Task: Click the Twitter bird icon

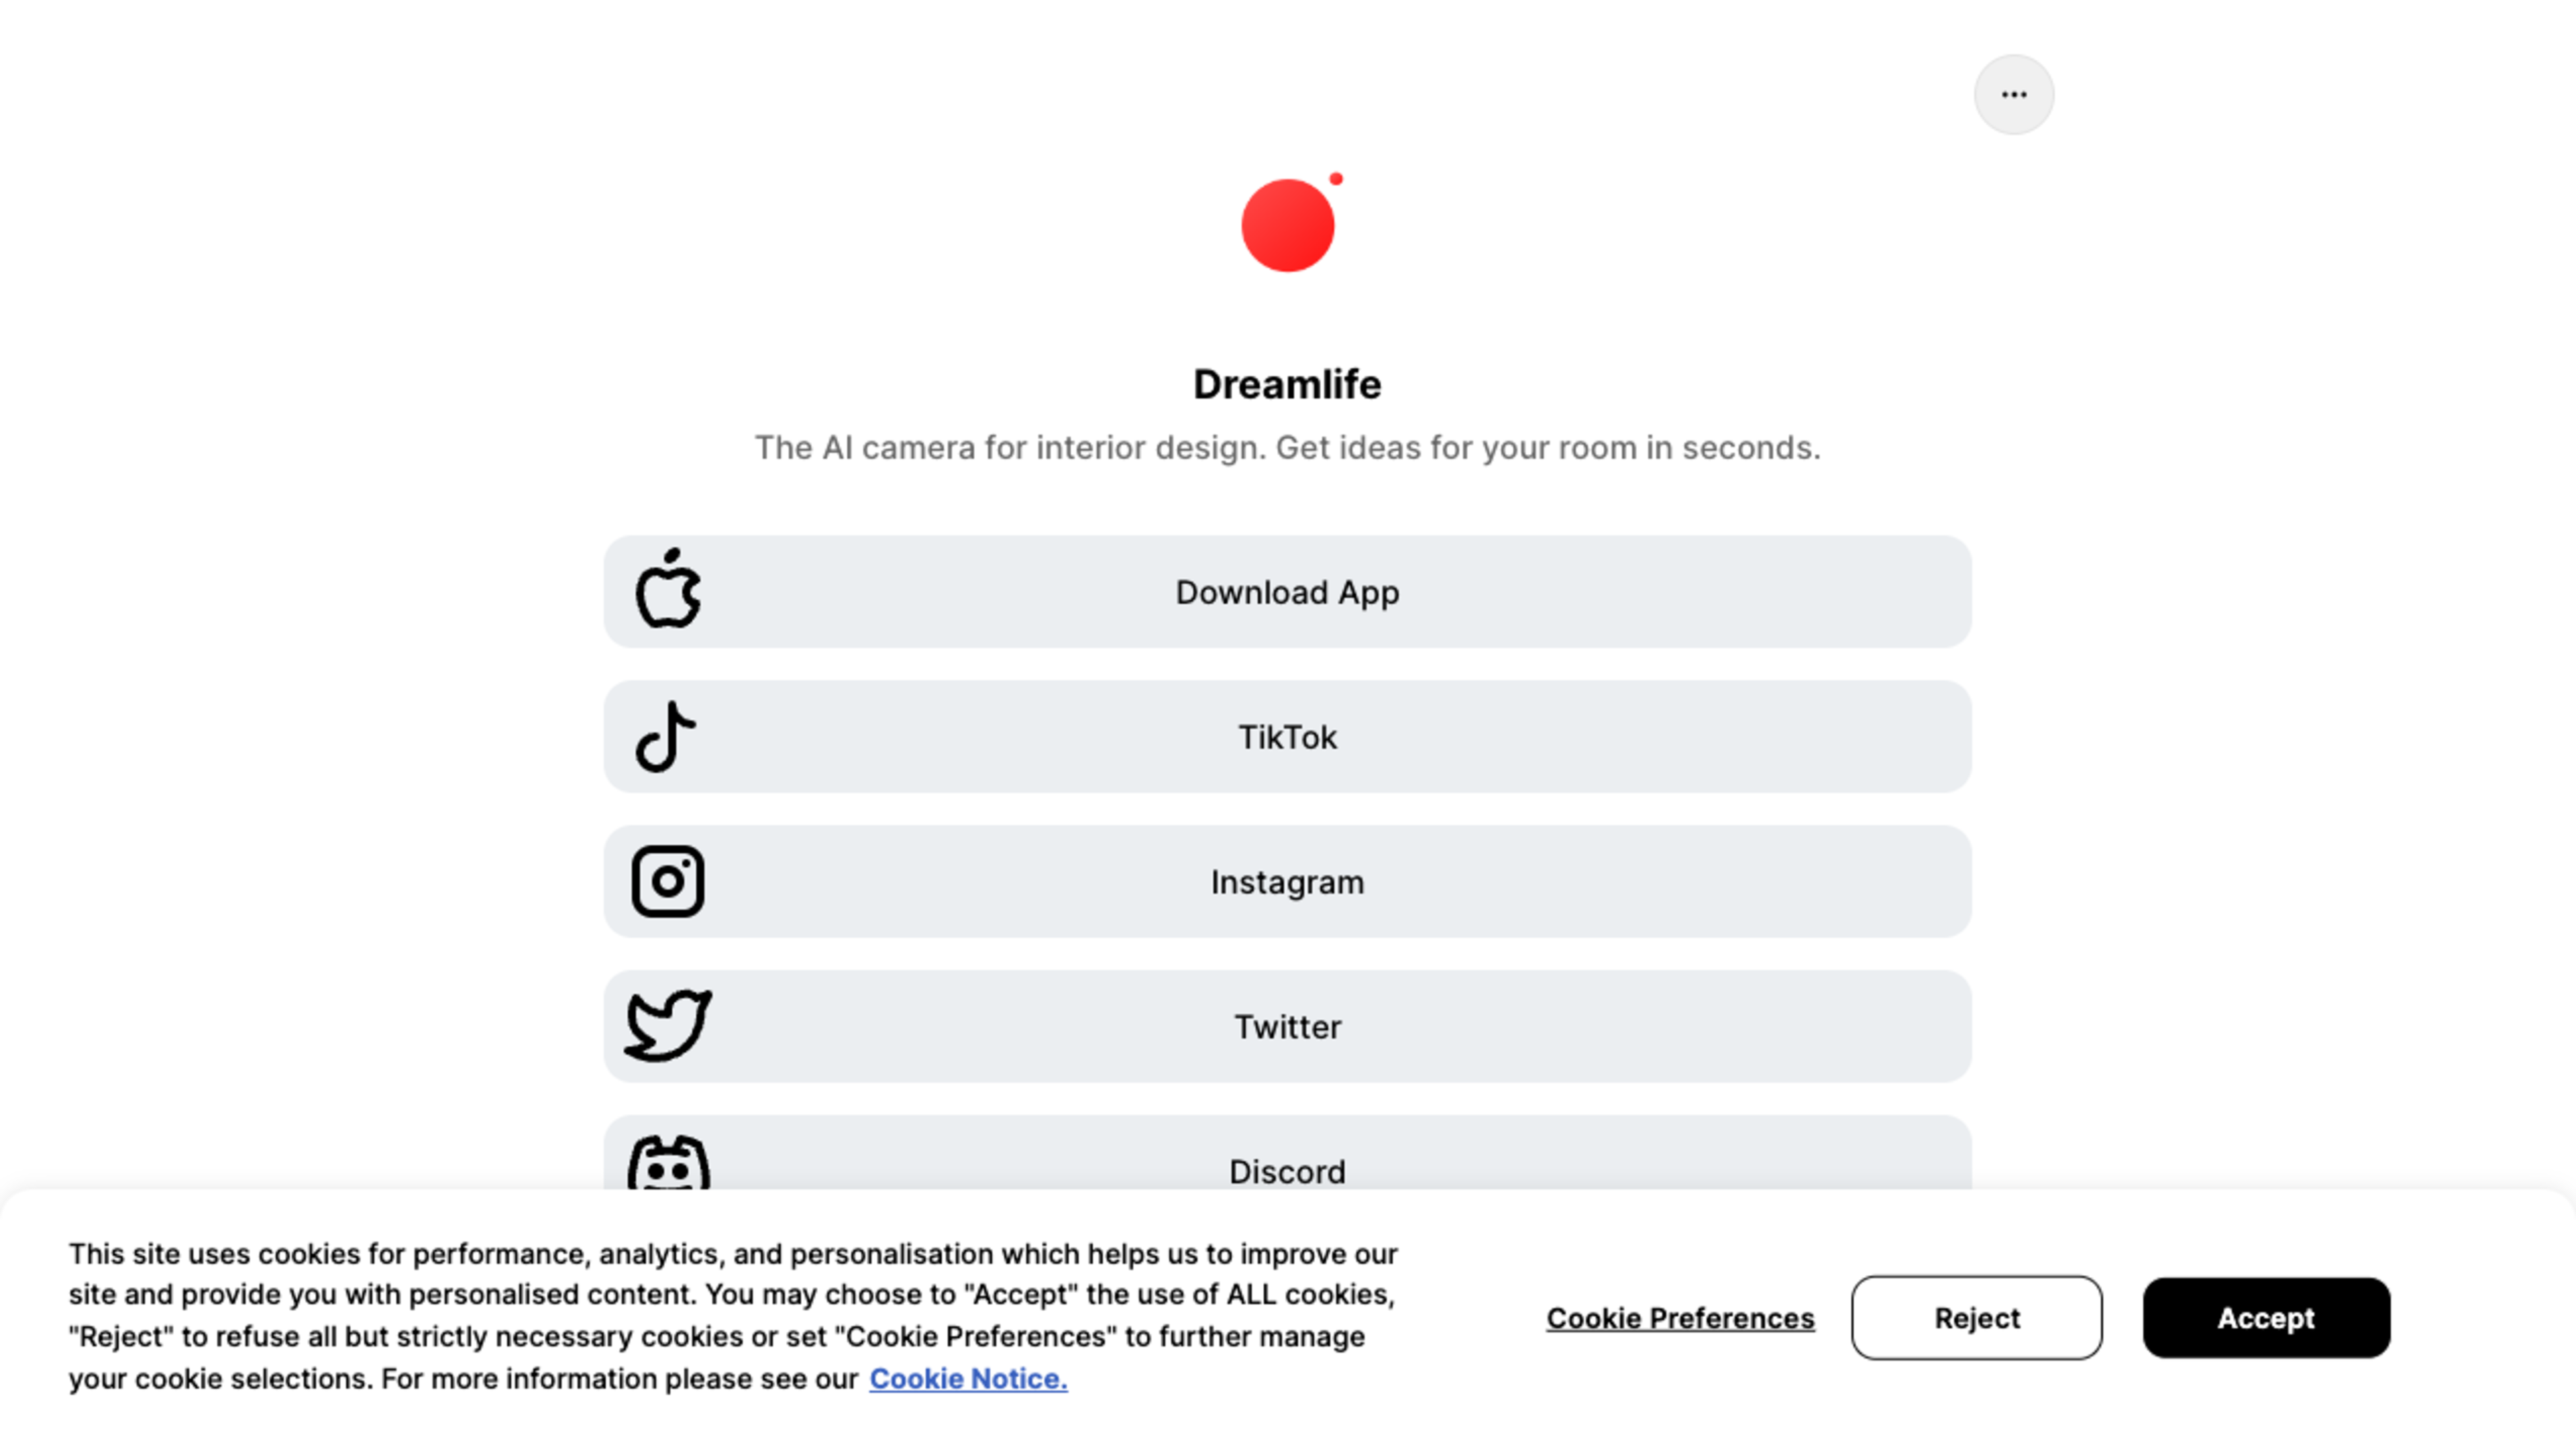Action: tap(668, 1026)
